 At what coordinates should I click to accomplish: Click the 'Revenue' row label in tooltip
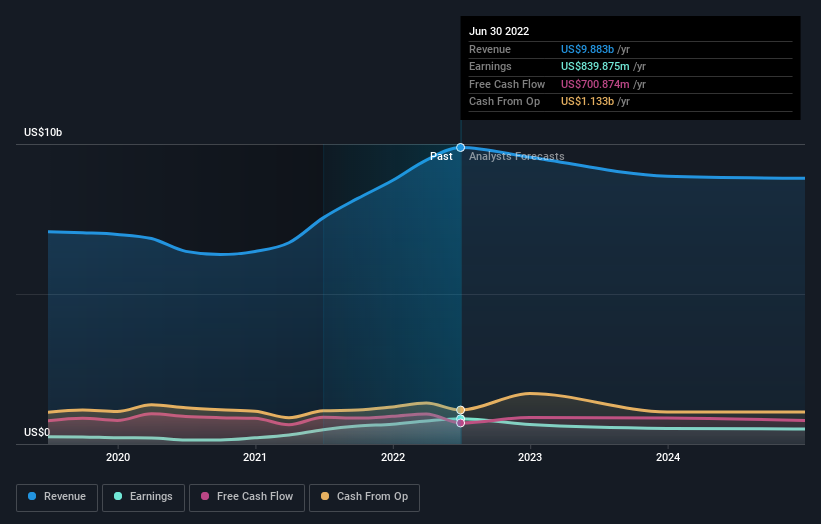(x=490, y=49)
